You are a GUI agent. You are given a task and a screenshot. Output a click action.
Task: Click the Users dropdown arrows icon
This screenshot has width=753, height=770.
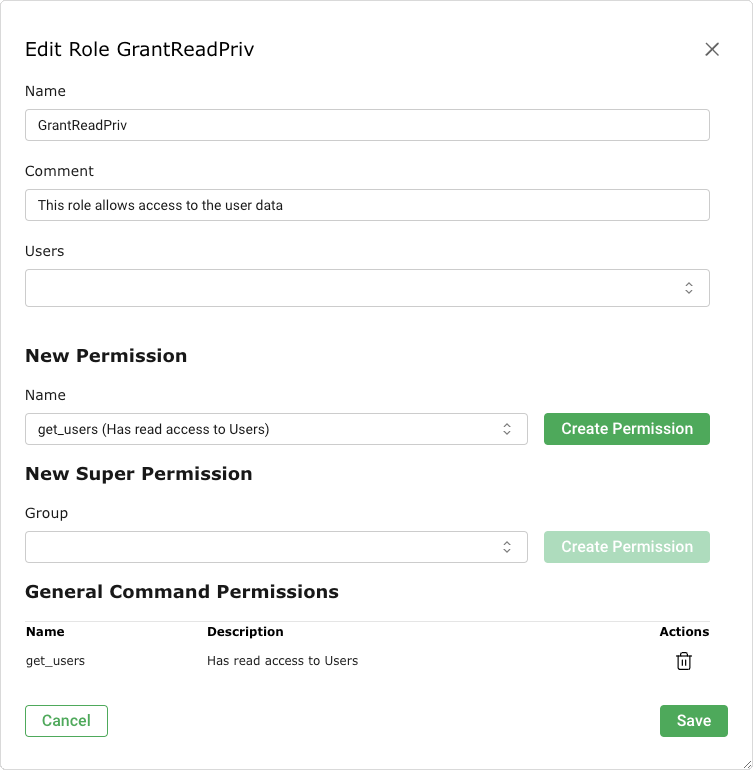coord(689,288)
